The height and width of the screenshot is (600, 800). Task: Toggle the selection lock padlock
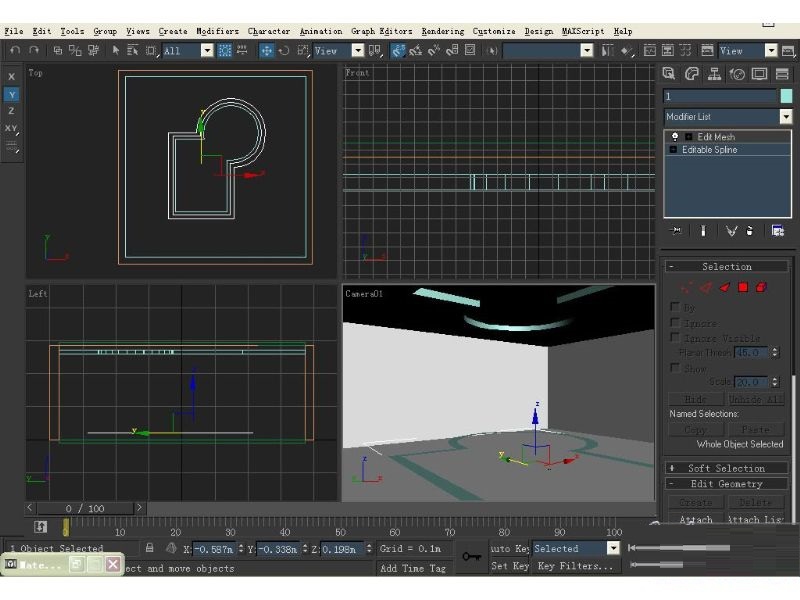[x=149, y=548]
